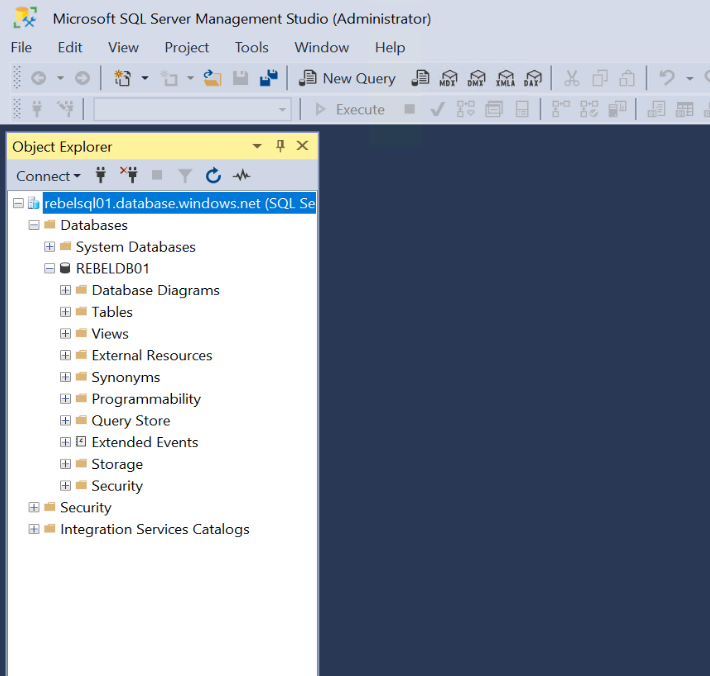Select Security folder under REBELDB01

coord(117,486)
